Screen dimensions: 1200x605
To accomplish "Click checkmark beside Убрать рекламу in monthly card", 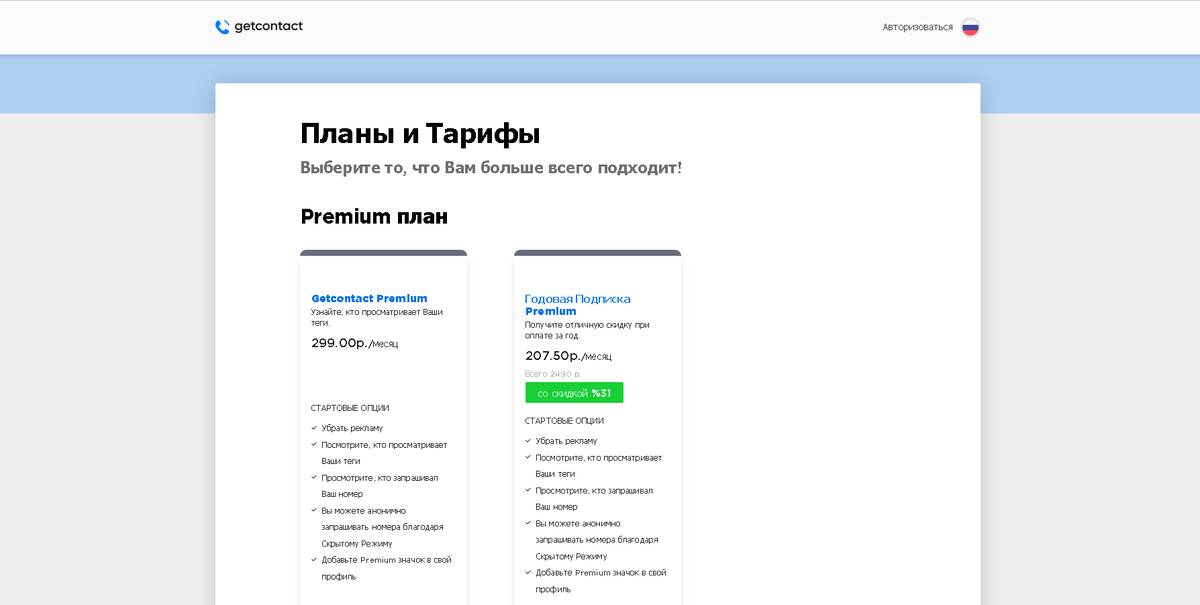I will tap(314, 428).
